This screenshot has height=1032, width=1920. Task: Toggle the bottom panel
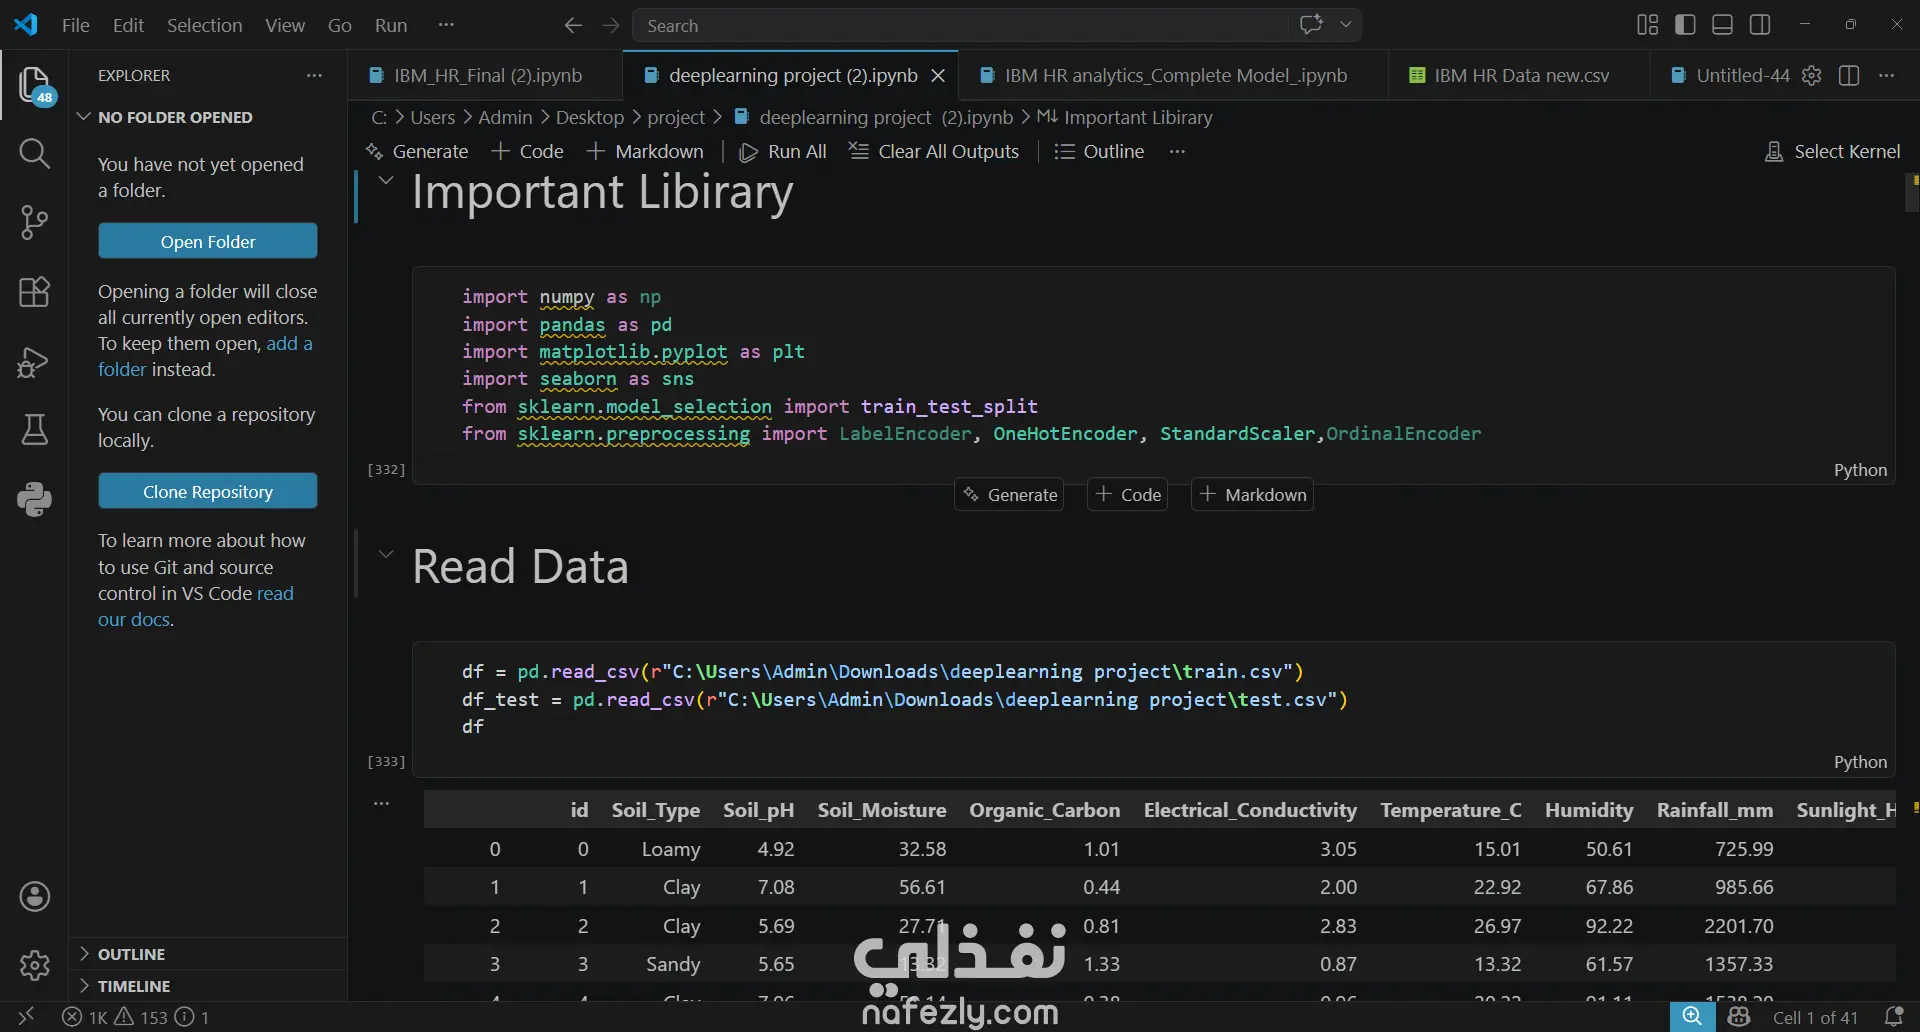coord(1722,25)
